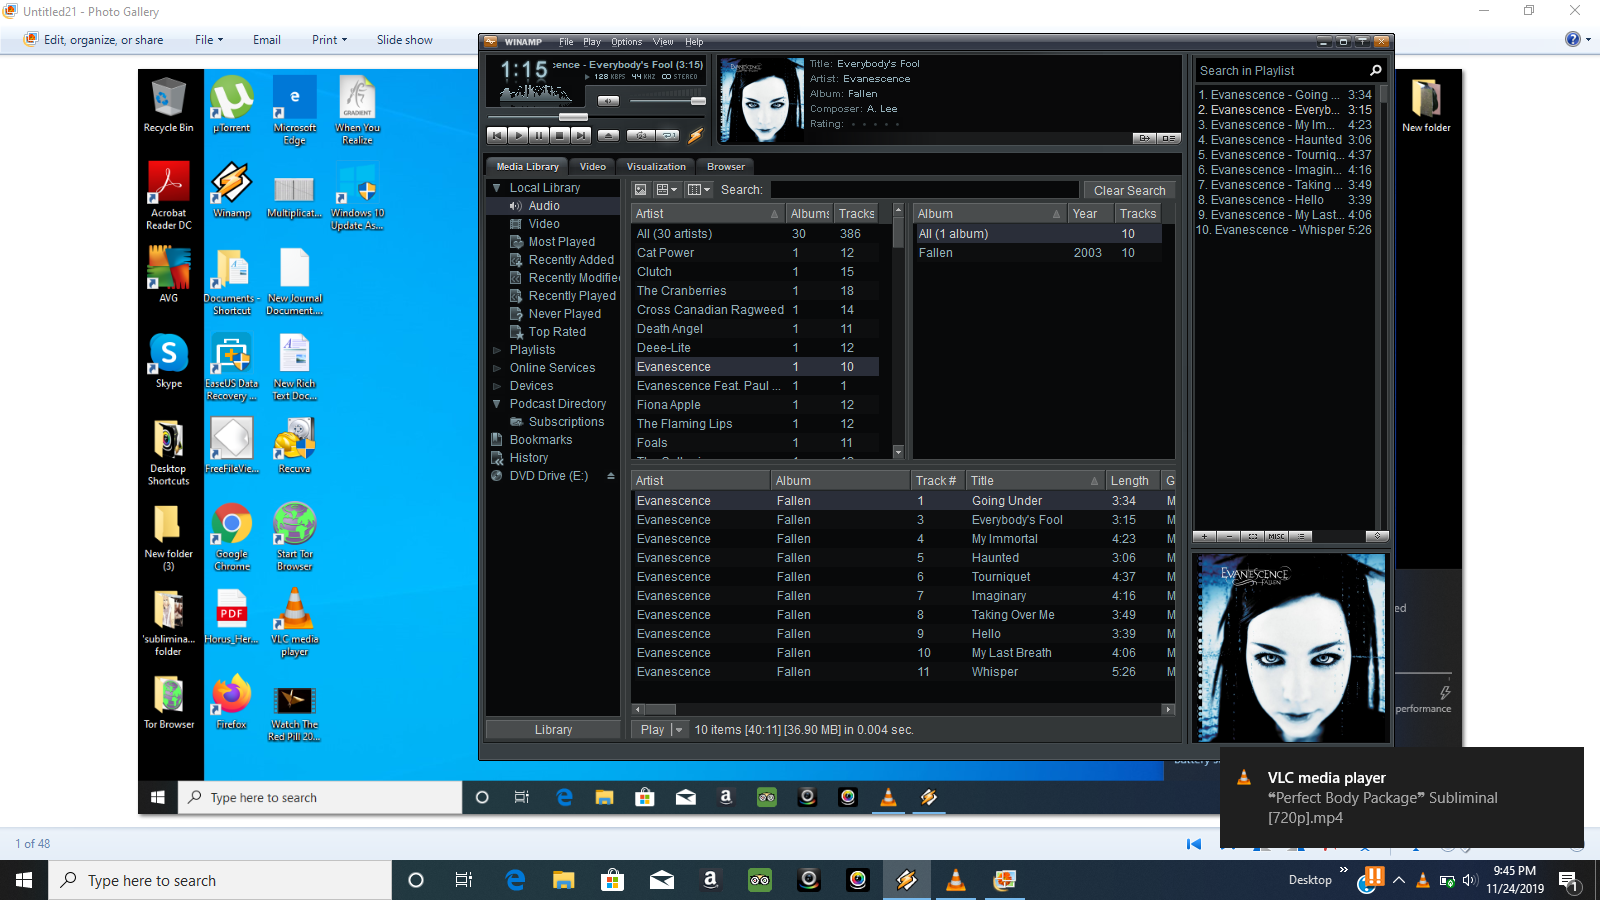The width and height of the screenshot is (1600, 900).
Task: Select Most Played in library tree
Action: [561, 242]
